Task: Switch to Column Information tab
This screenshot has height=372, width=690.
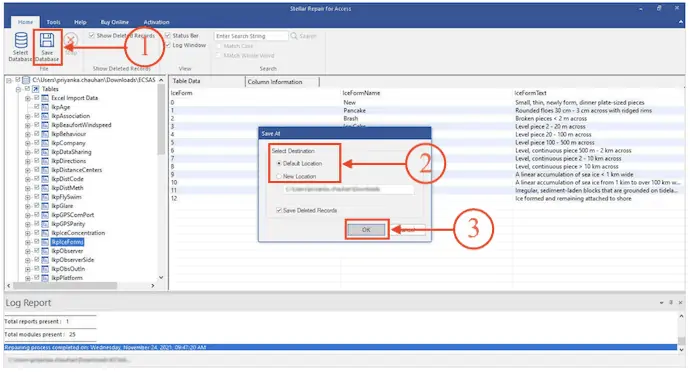Action: pos(282,82)
